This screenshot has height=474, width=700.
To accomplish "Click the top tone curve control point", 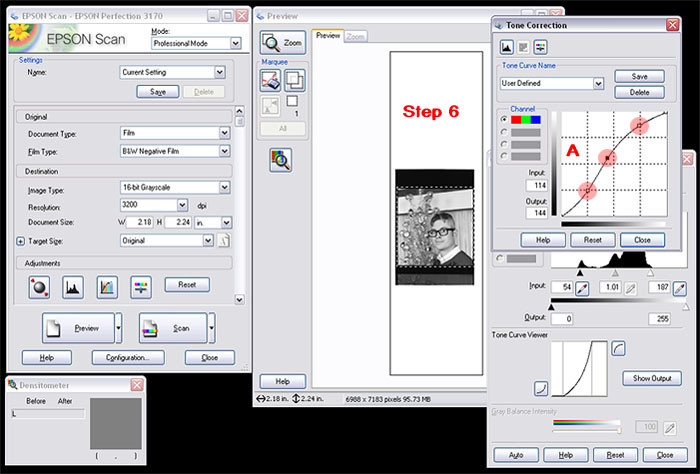I will click(x=639, y=126).
